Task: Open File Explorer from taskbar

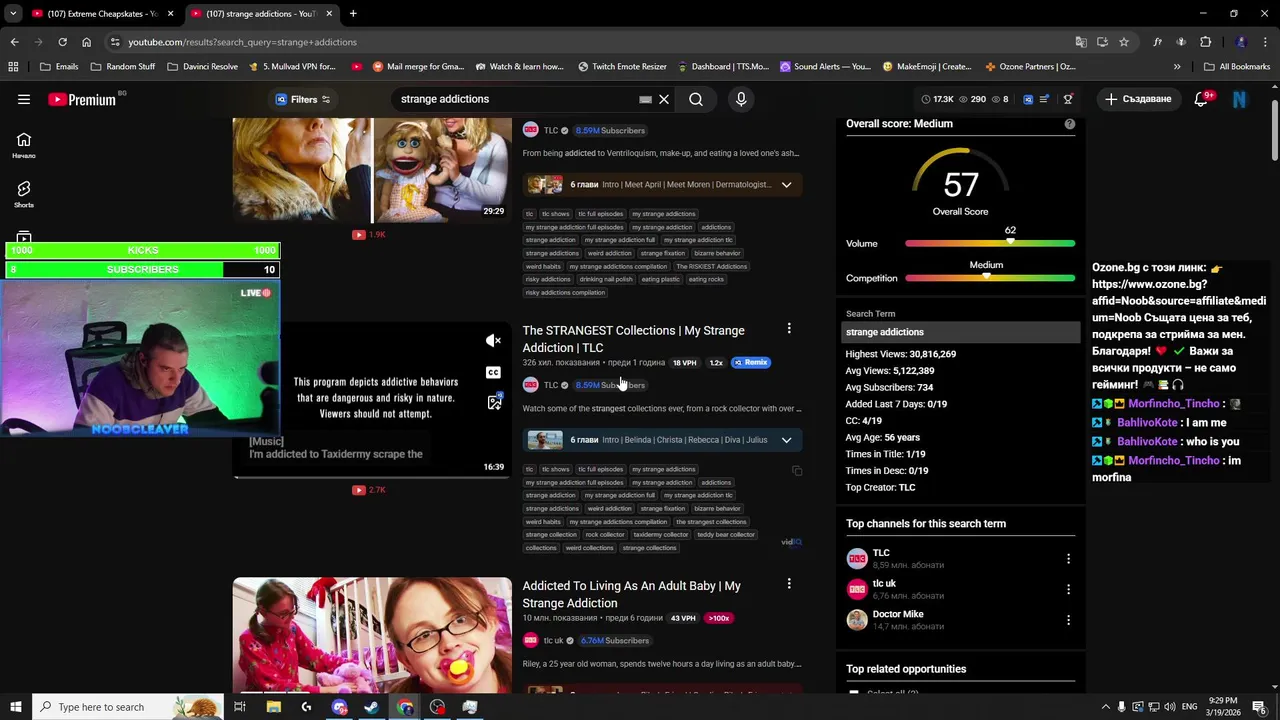Action: pos(273,707)
